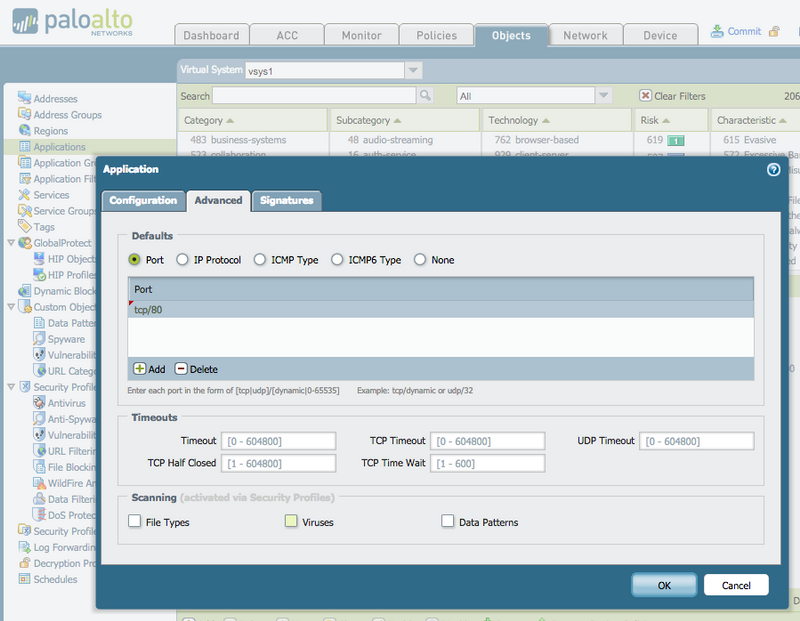Collapse the Custom Objects tree section
The width and height of the screenshot is (800, 621).
click(10, 307)
